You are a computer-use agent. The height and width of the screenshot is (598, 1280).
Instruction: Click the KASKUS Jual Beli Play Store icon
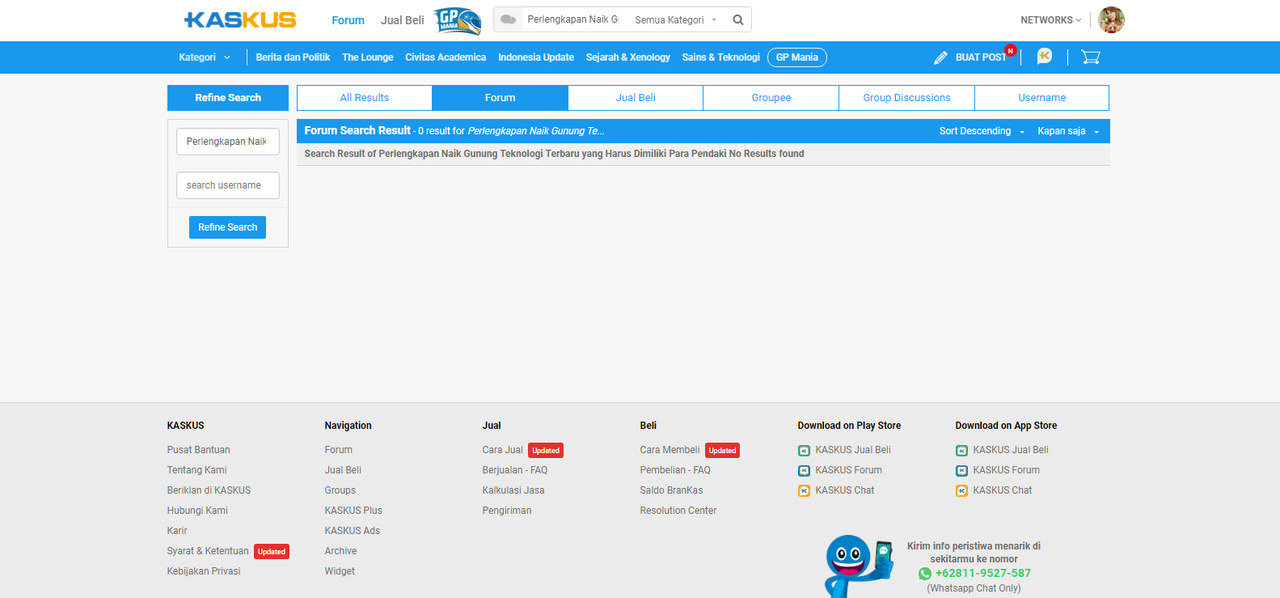[804, 451]
